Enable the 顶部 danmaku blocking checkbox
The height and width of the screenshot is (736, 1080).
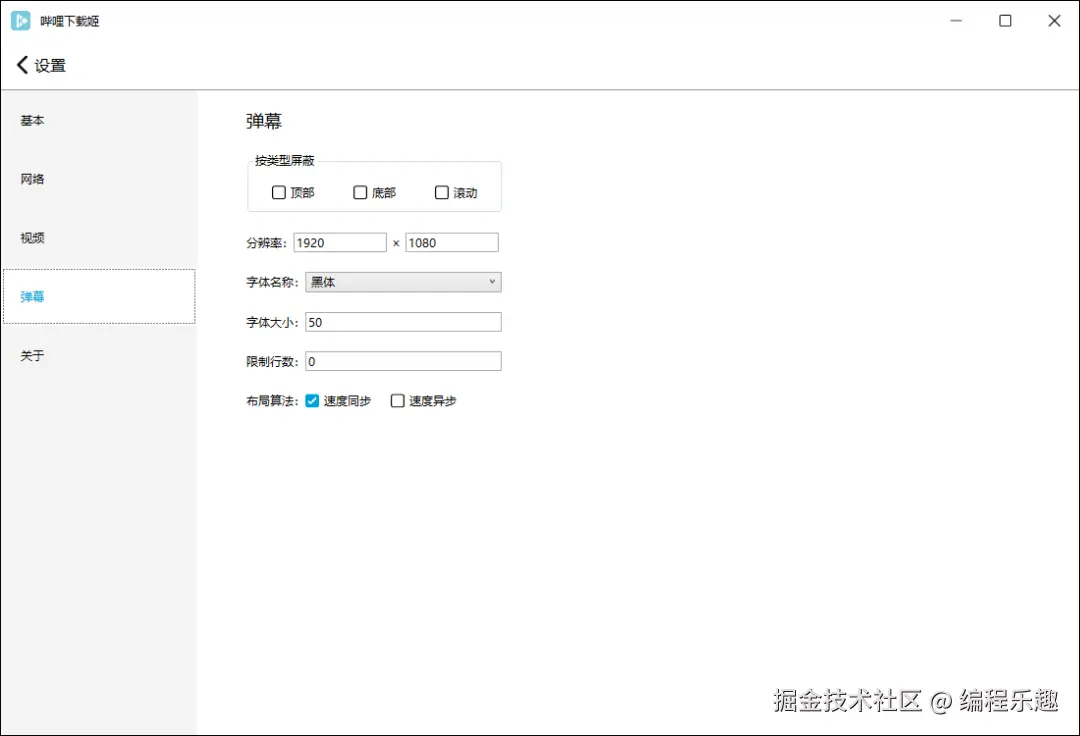pos(278,192)
